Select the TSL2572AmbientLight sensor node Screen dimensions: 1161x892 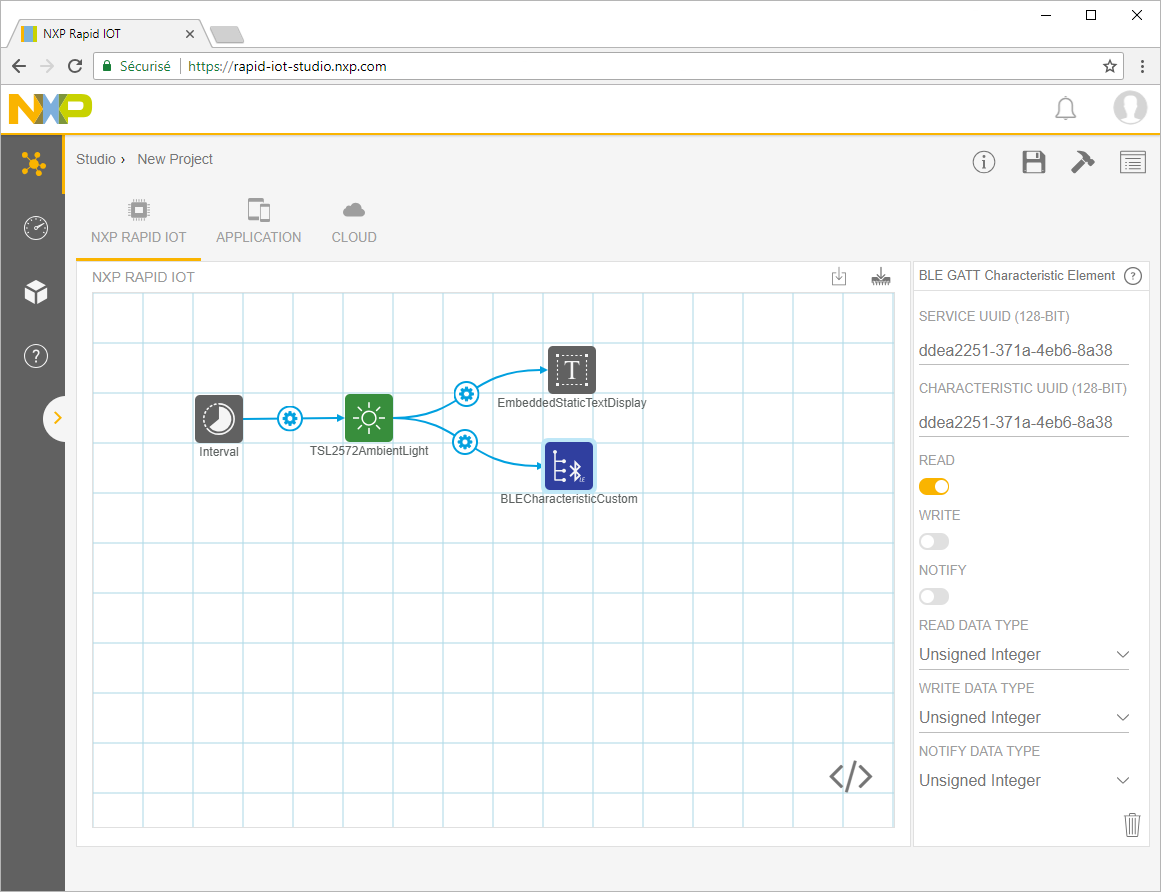click(x=369, y=418)
